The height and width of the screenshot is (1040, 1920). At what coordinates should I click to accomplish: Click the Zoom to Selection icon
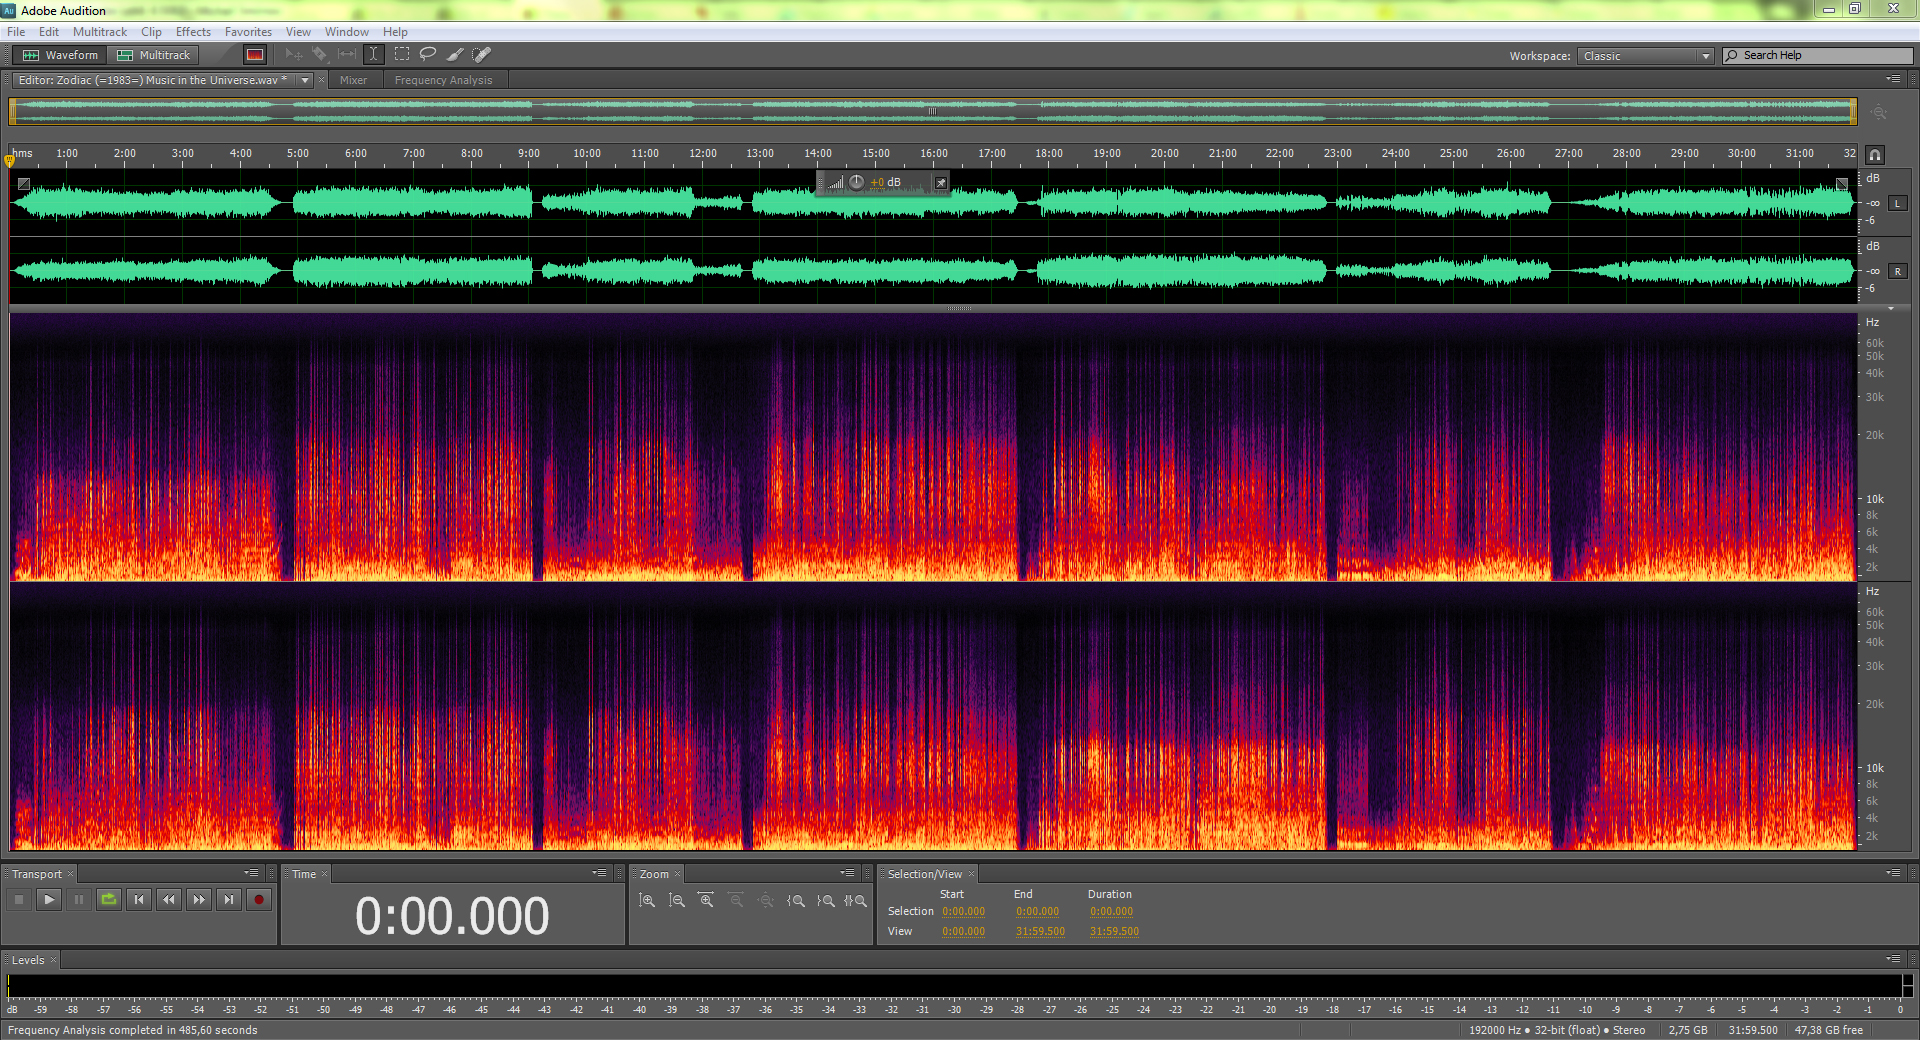[x=855, y=900]
